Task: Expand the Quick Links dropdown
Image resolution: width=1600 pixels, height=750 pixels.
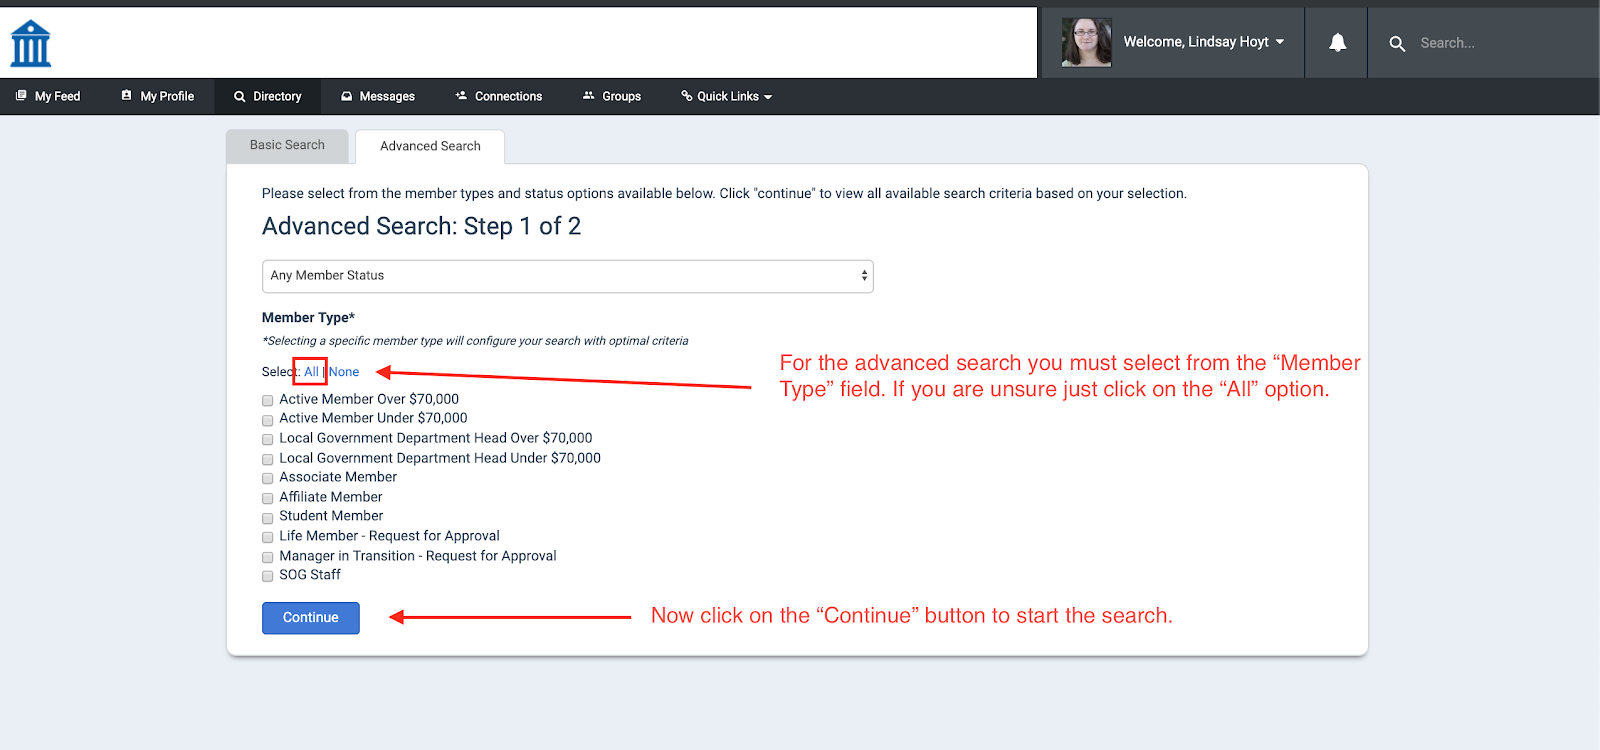Action: [x=727, y=96]
